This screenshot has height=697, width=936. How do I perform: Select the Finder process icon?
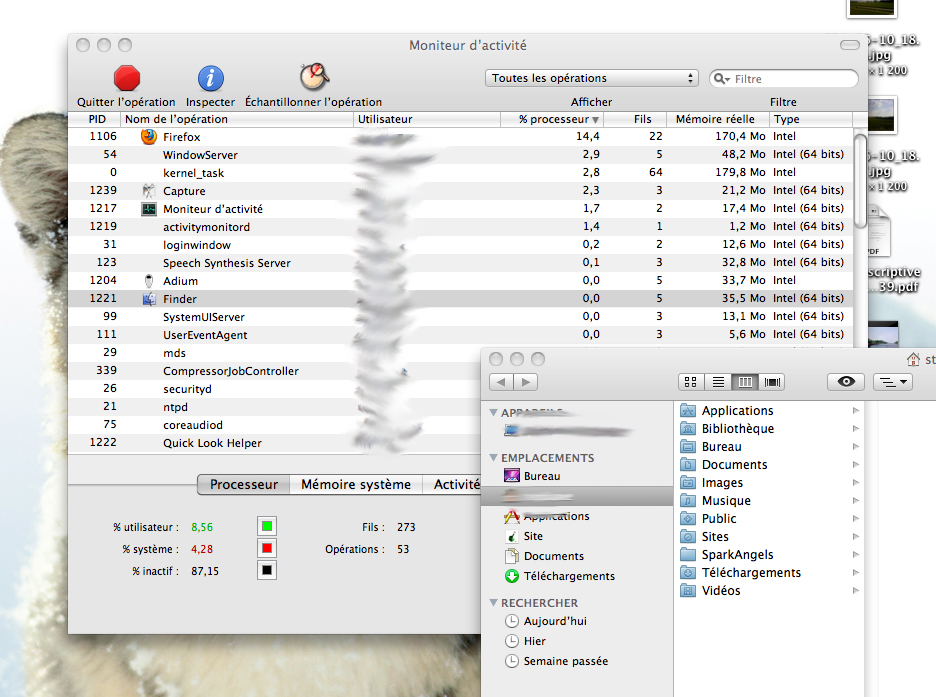click(149, 299)
